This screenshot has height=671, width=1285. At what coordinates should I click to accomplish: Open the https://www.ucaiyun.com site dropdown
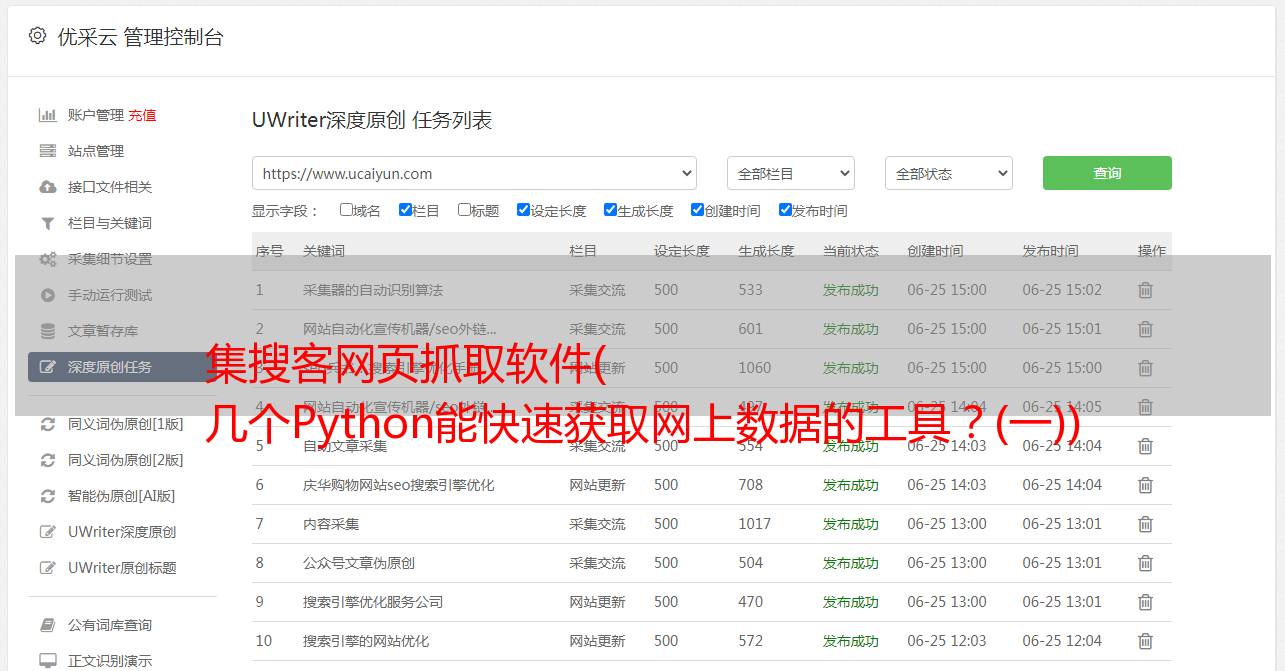(x=474, y=173)
